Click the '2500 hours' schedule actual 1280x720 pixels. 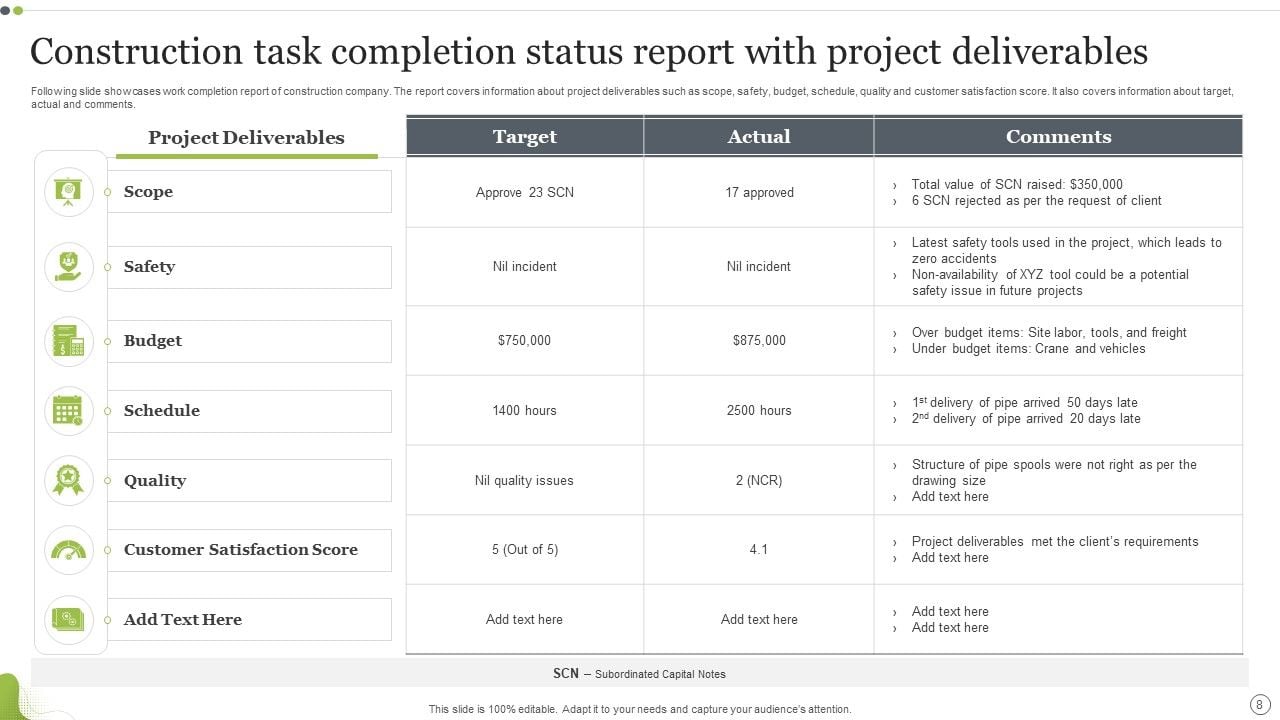click(x=759, y=410)
